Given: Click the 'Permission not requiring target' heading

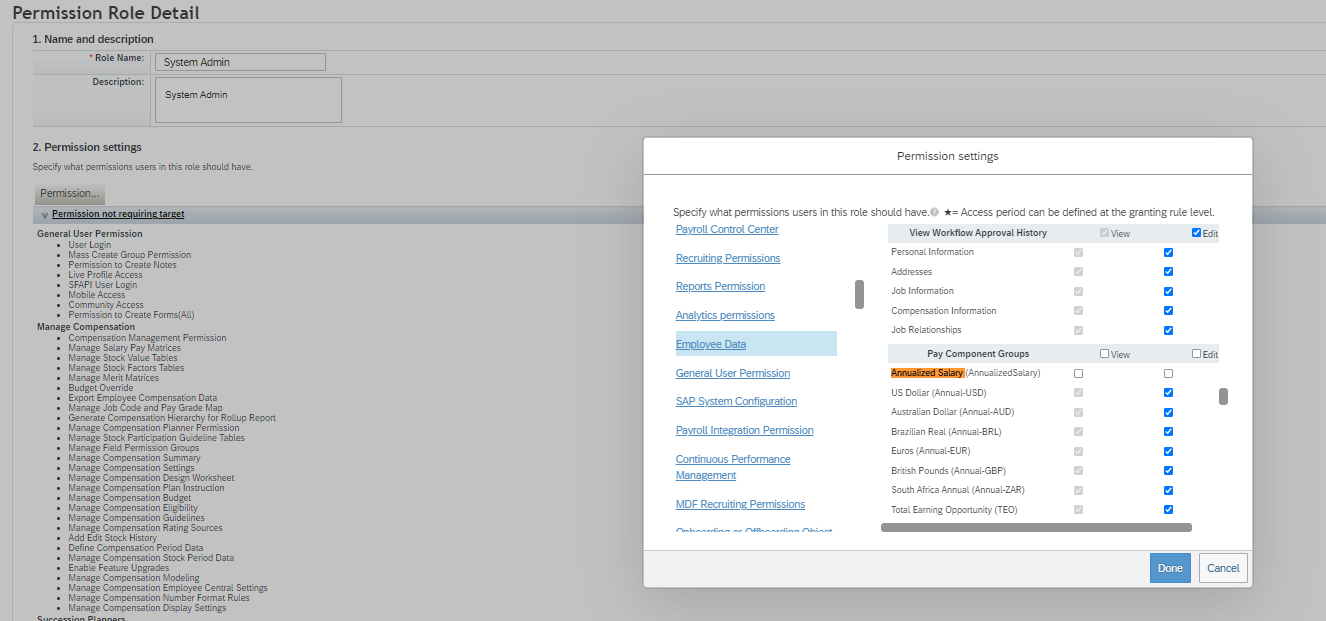Looking at the screenshot, I should click(118, 214).
